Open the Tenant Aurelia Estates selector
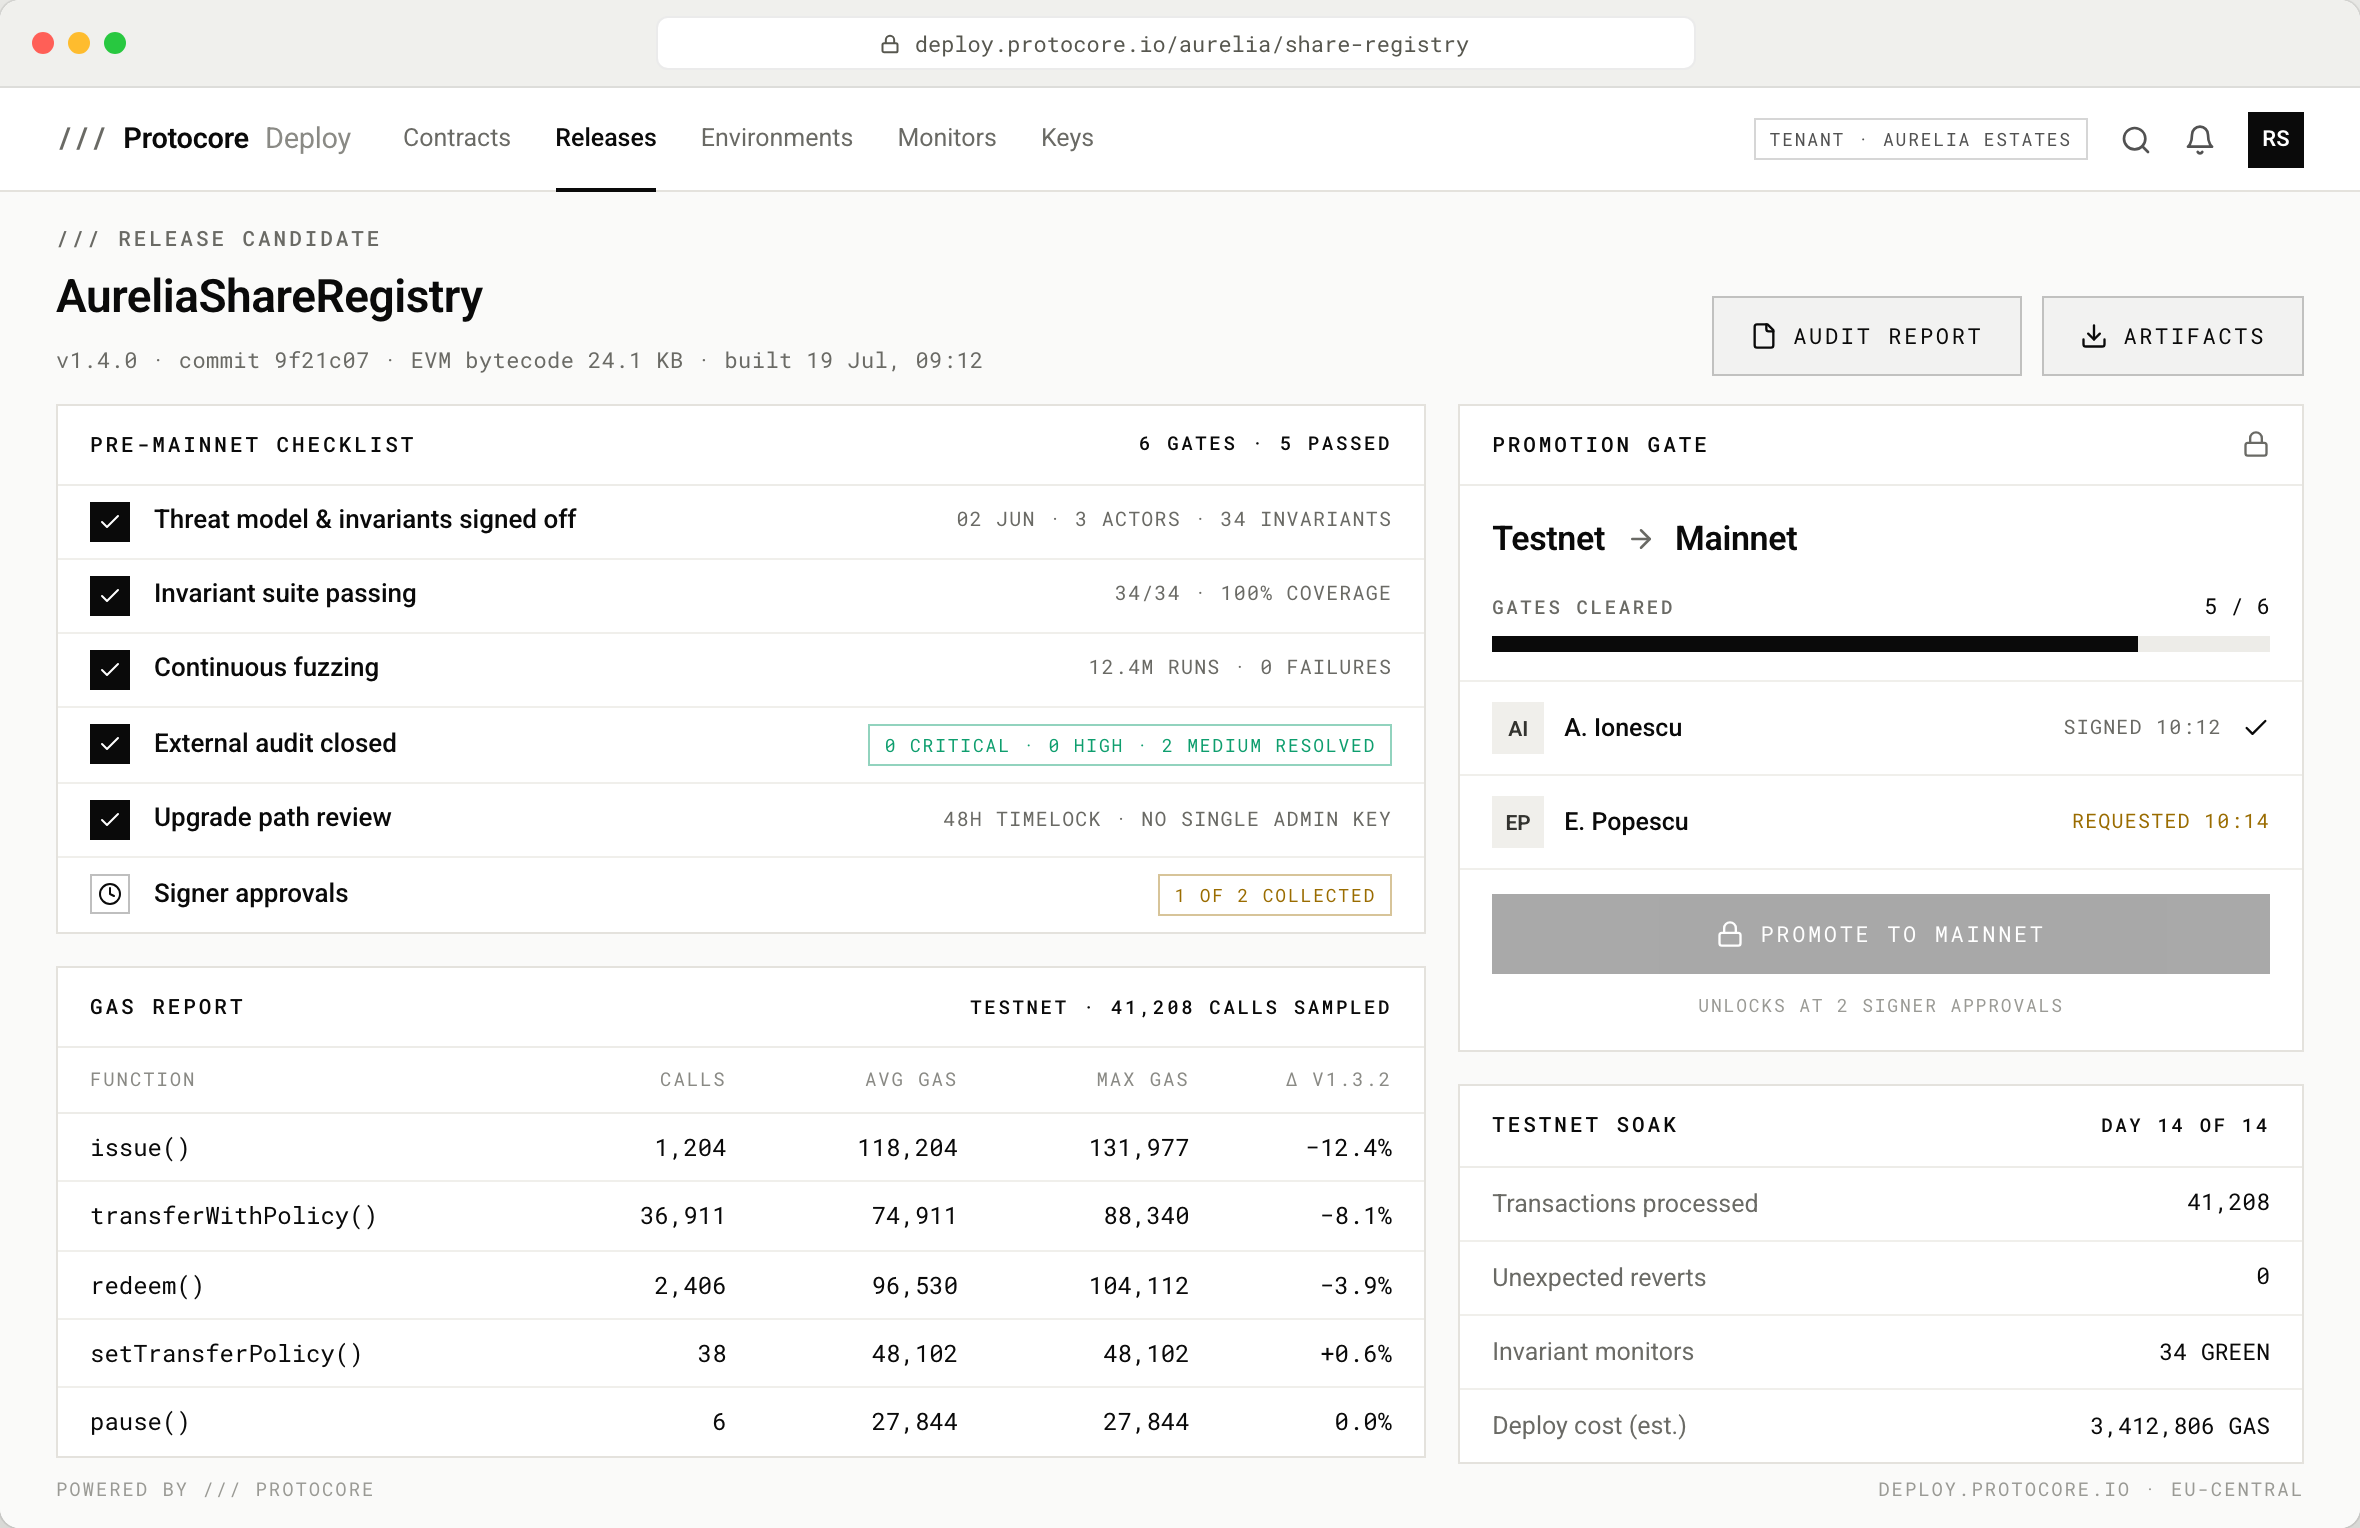The width and height of the screenshot is (2360, 1528). 1920,139
